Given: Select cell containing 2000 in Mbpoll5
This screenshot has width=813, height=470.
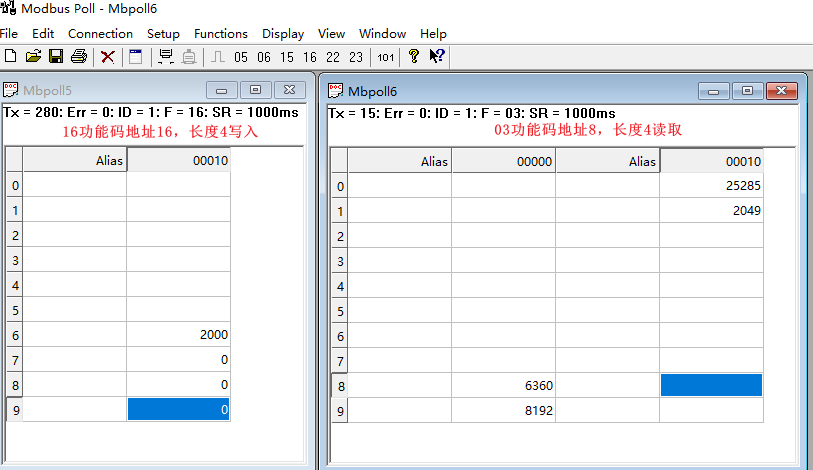Looking at the screenshot, I should pos(178,335).
